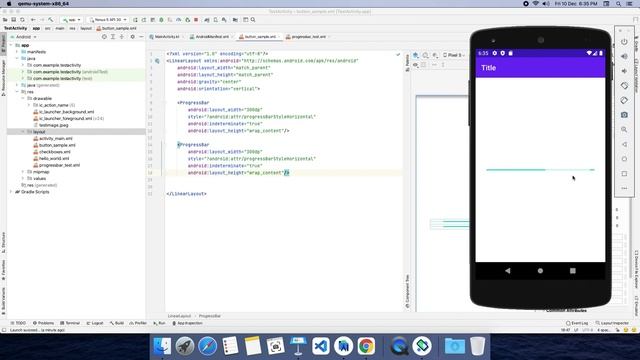640x360 pixels.
Task: Click the project panel settings gear icon
Action: pyautogui.click(x=132, y=37)
